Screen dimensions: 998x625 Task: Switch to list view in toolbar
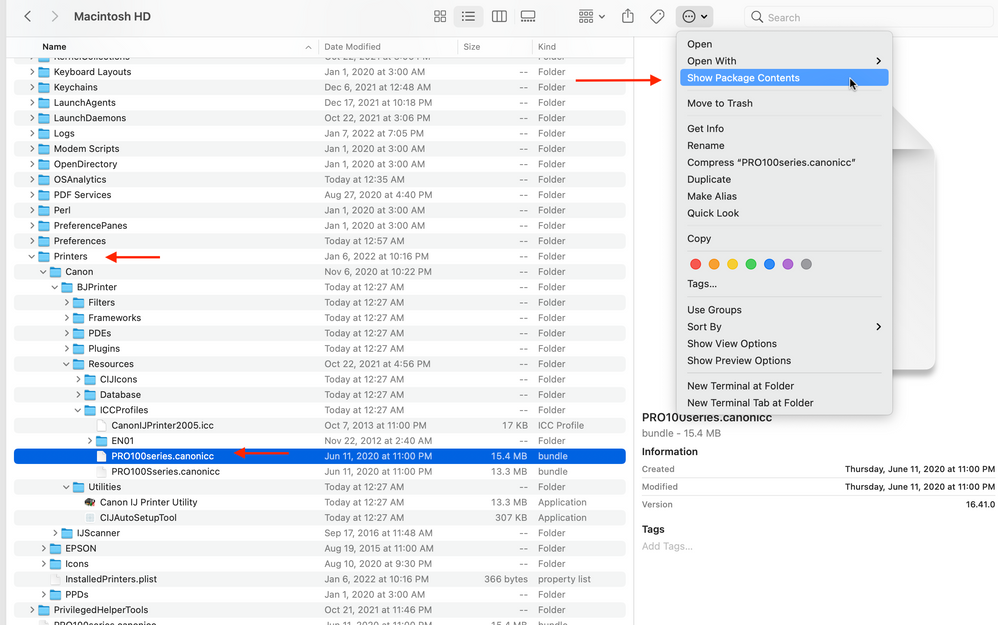468,17
